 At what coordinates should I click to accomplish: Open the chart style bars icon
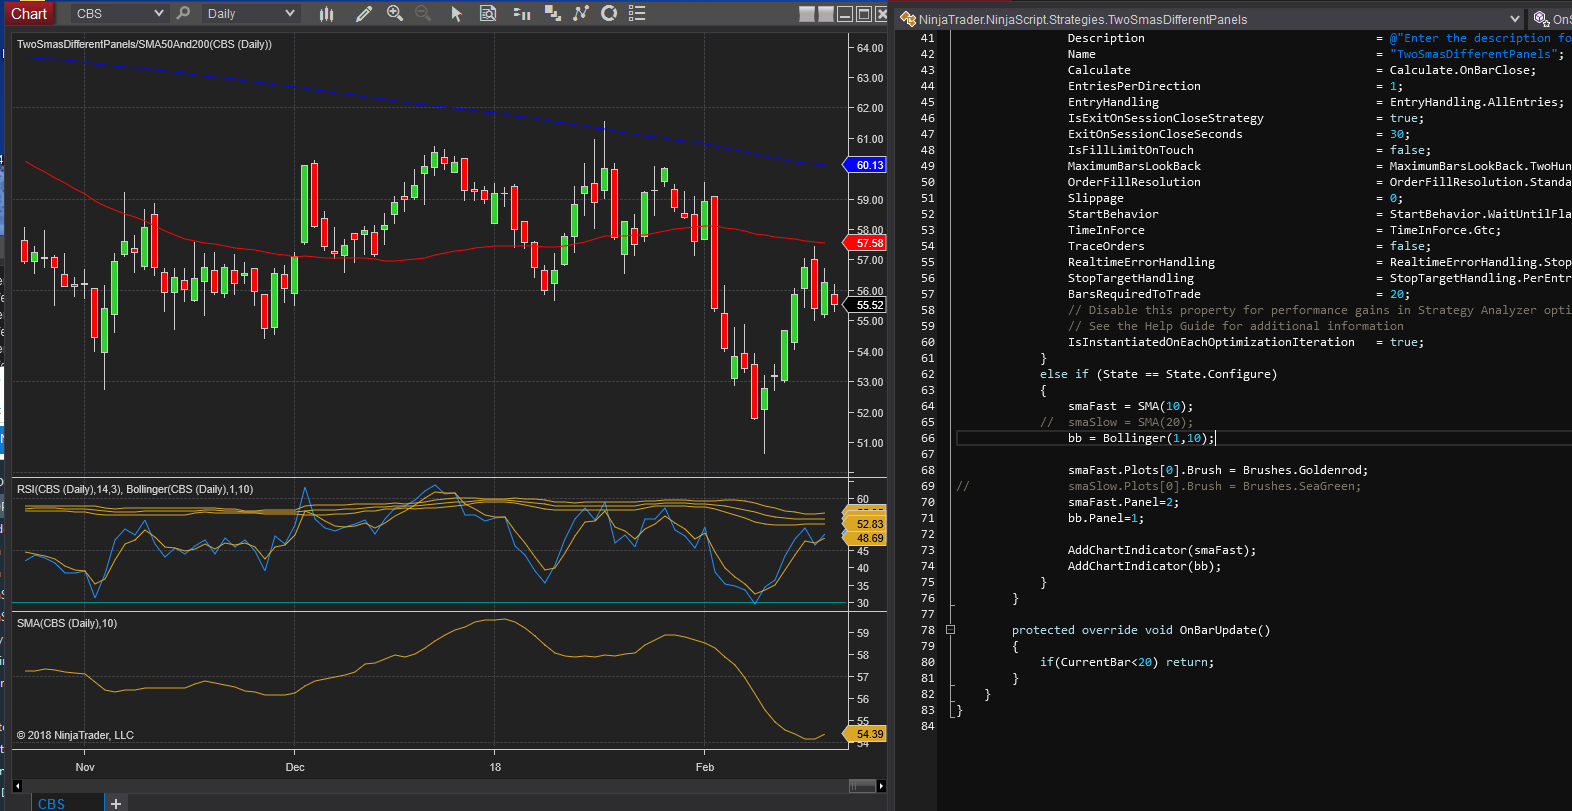pyautogui.click(x=326, y=13)
